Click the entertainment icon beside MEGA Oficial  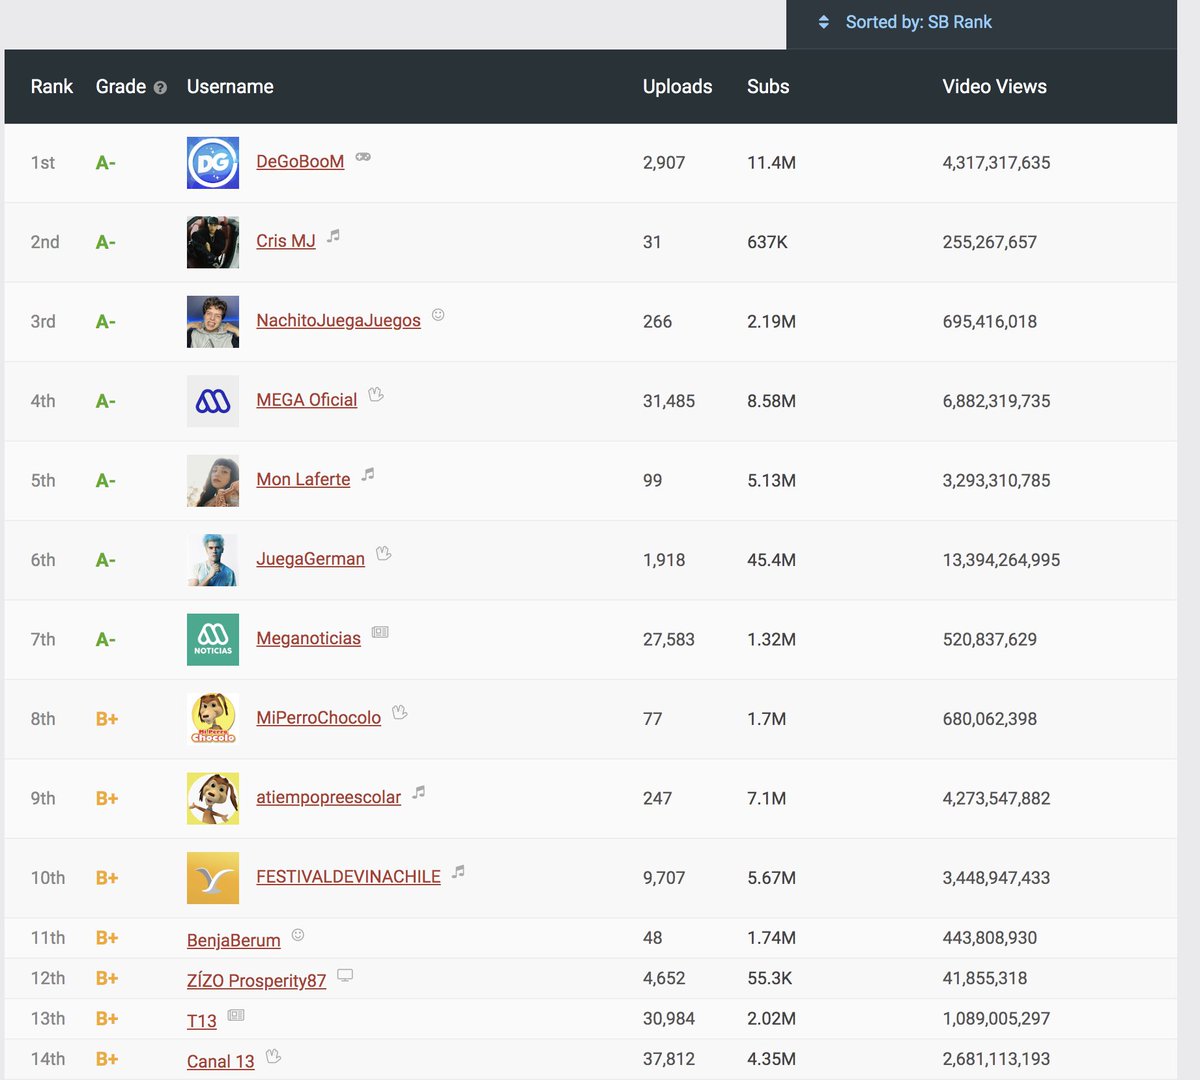point(376,394)
